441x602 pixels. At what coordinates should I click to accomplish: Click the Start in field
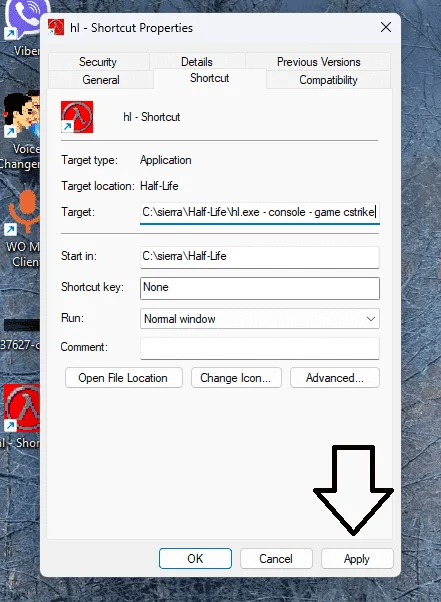260,257
